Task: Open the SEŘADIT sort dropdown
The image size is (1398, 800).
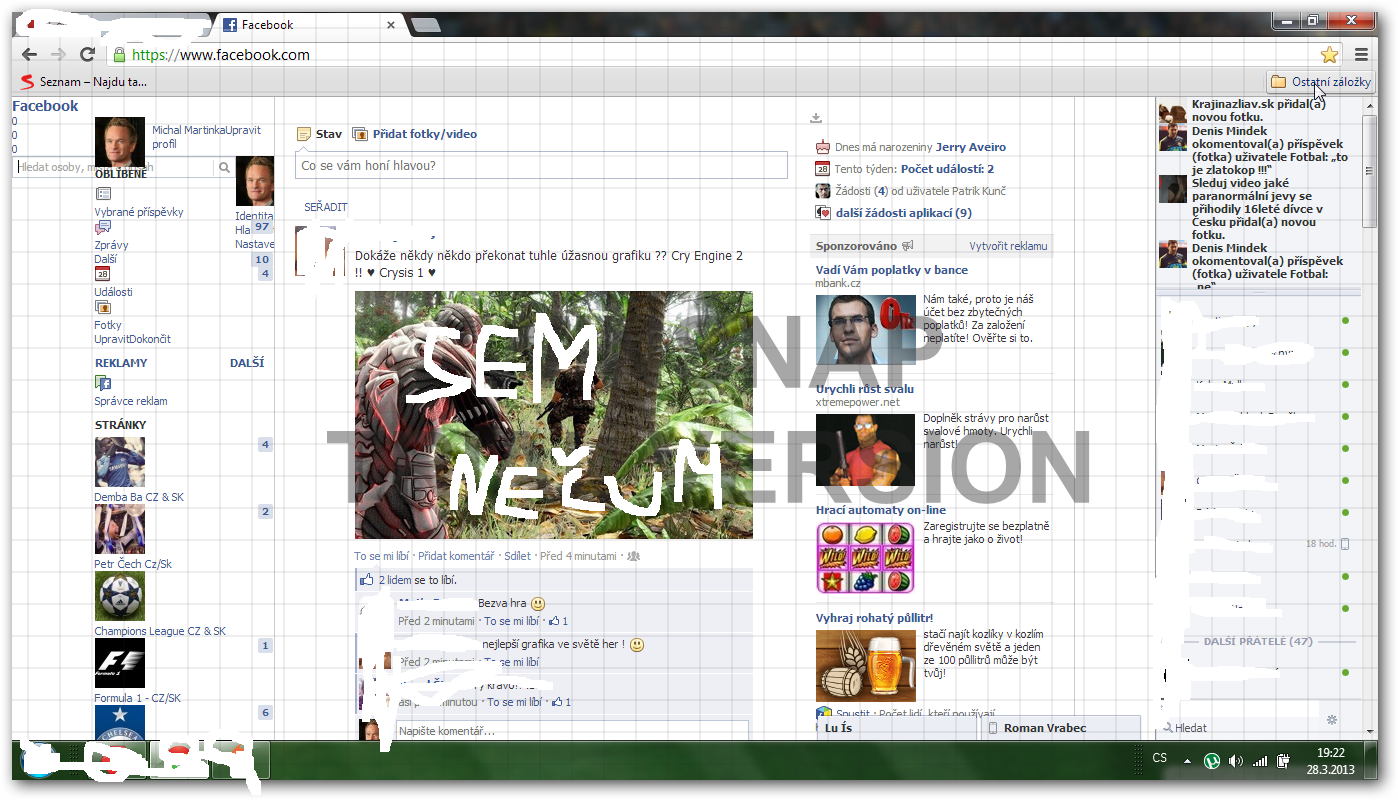Action: pos(326,207)
